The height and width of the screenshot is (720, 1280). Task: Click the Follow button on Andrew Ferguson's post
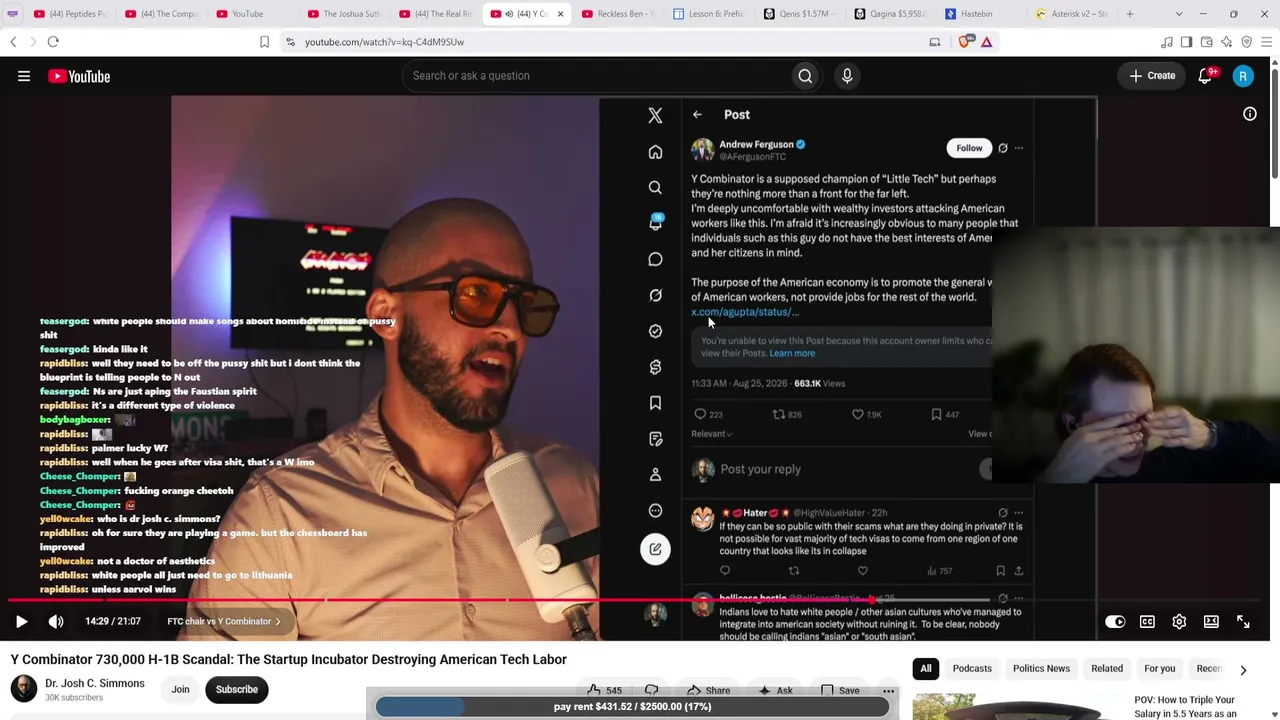tap(969, 148)
